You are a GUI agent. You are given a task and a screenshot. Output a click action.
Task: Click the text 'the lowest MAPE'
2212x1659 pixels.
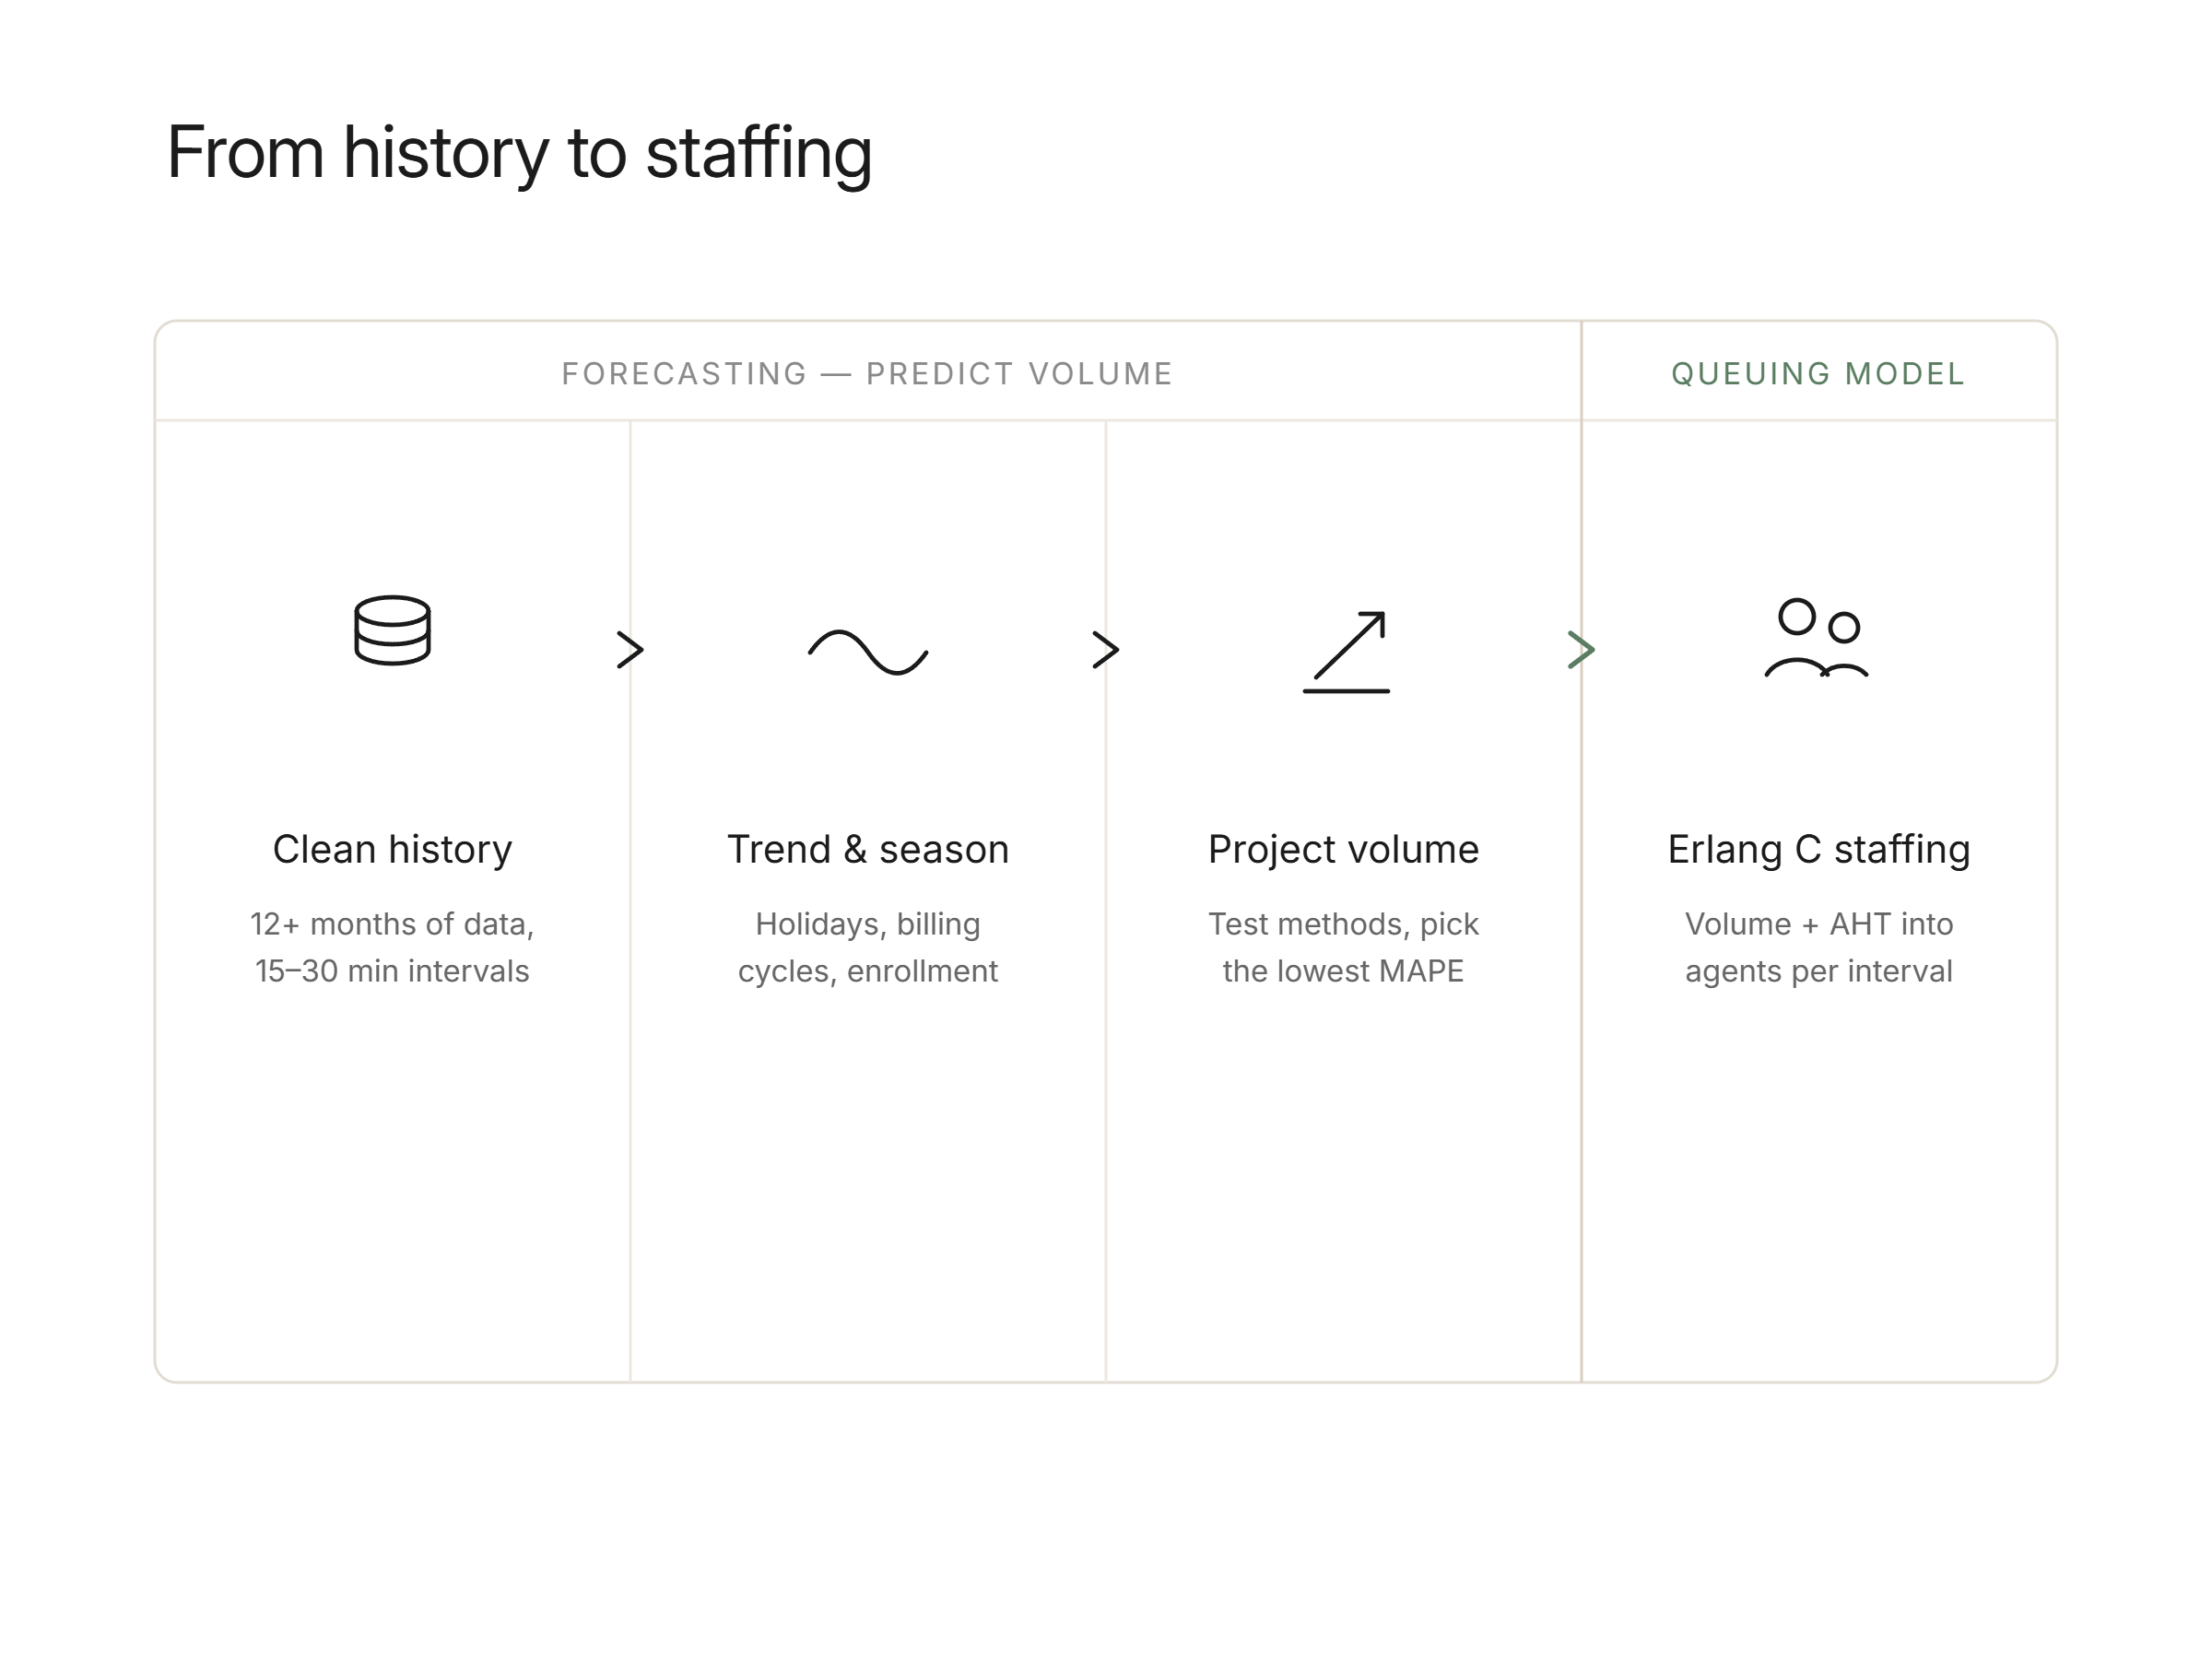coord(1343,971)
